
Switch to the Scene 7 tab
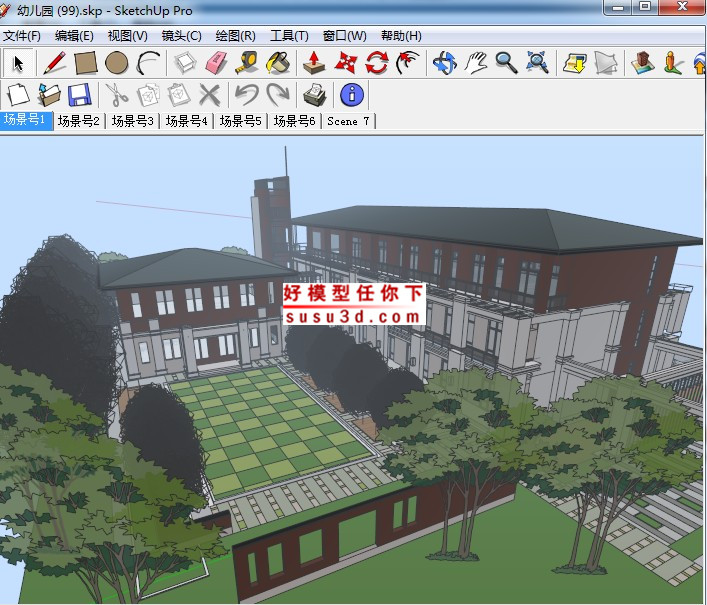point(348,121)
